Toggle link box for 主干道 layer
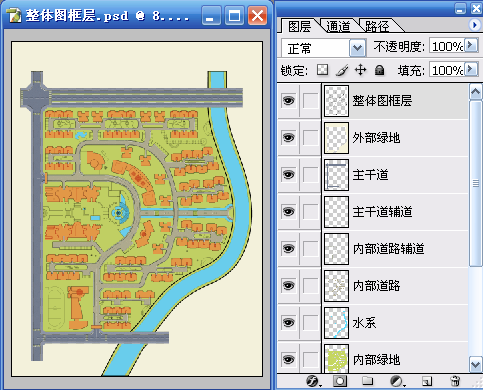Viewport: 483px width, 390px height. (x=311, y=174)
